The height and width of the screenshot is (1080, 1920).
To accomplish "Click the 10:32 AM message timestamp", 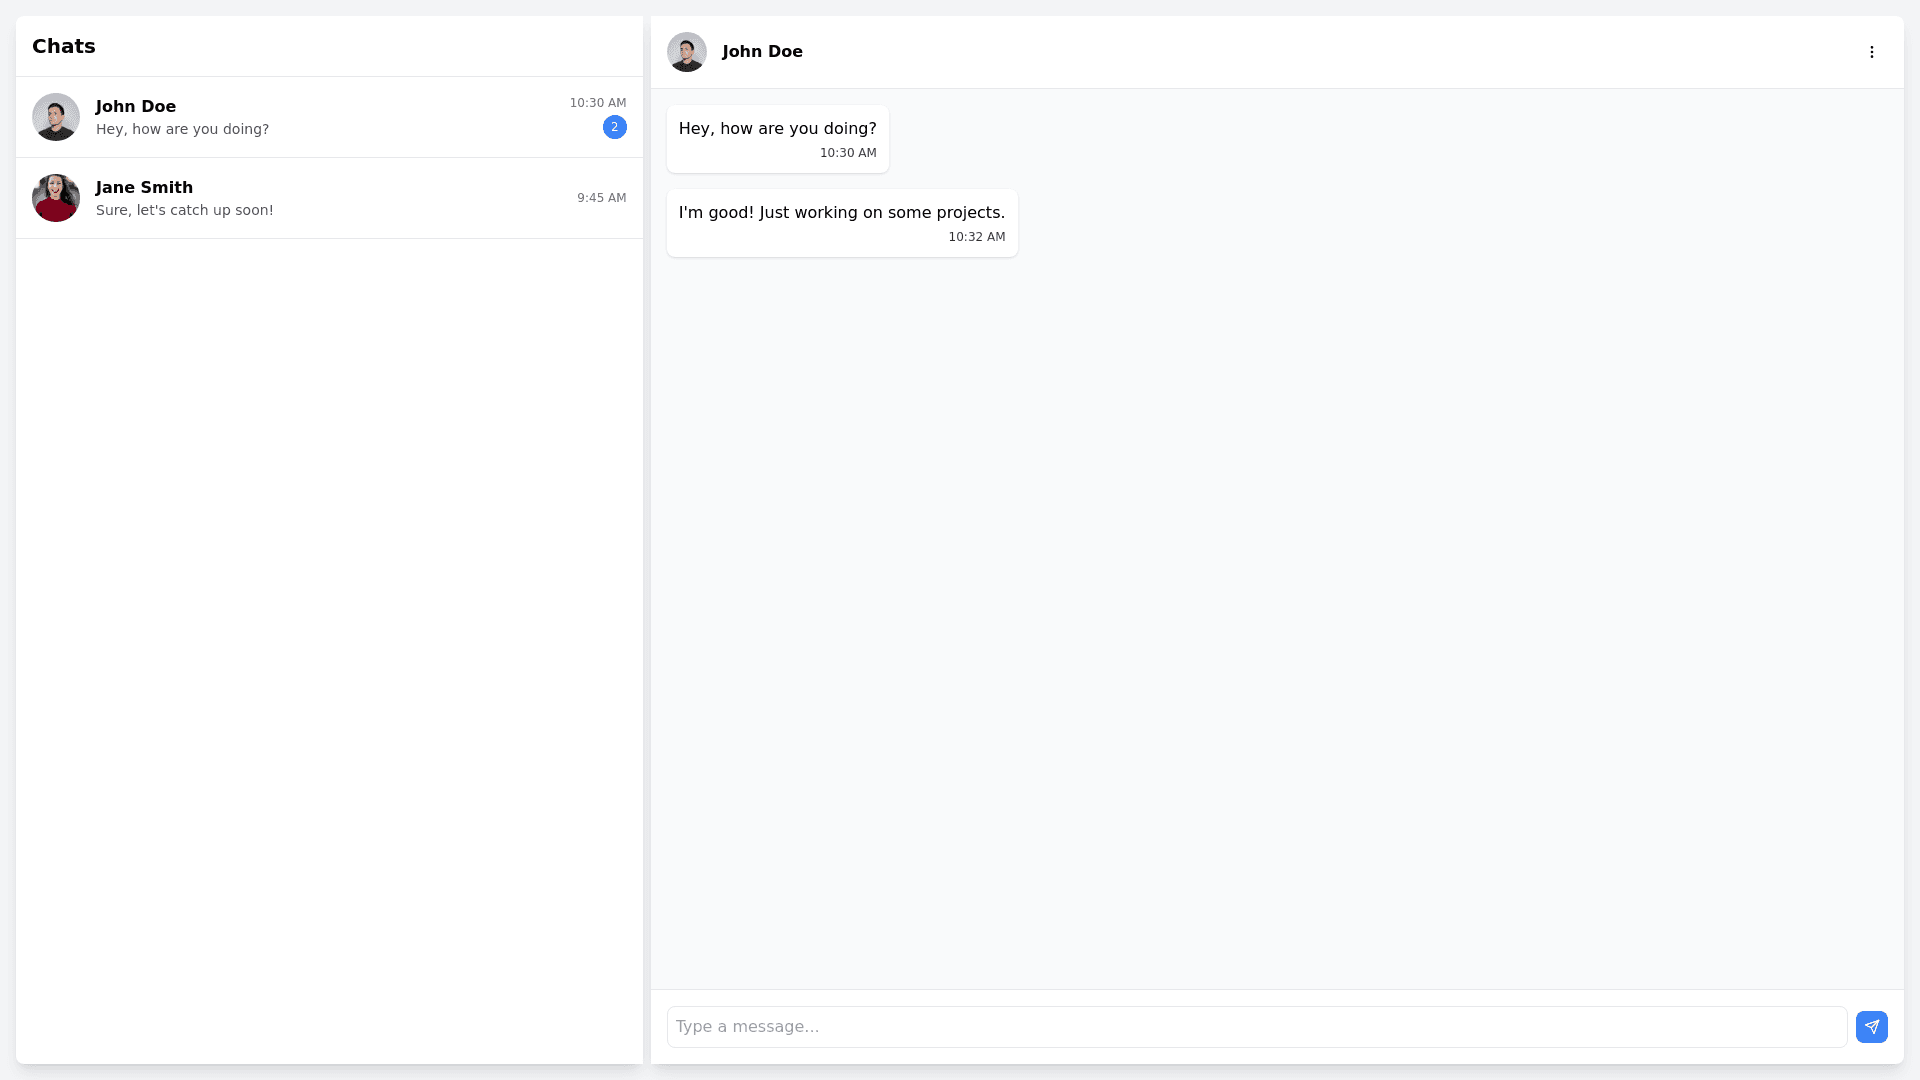I will pos(976,237).
